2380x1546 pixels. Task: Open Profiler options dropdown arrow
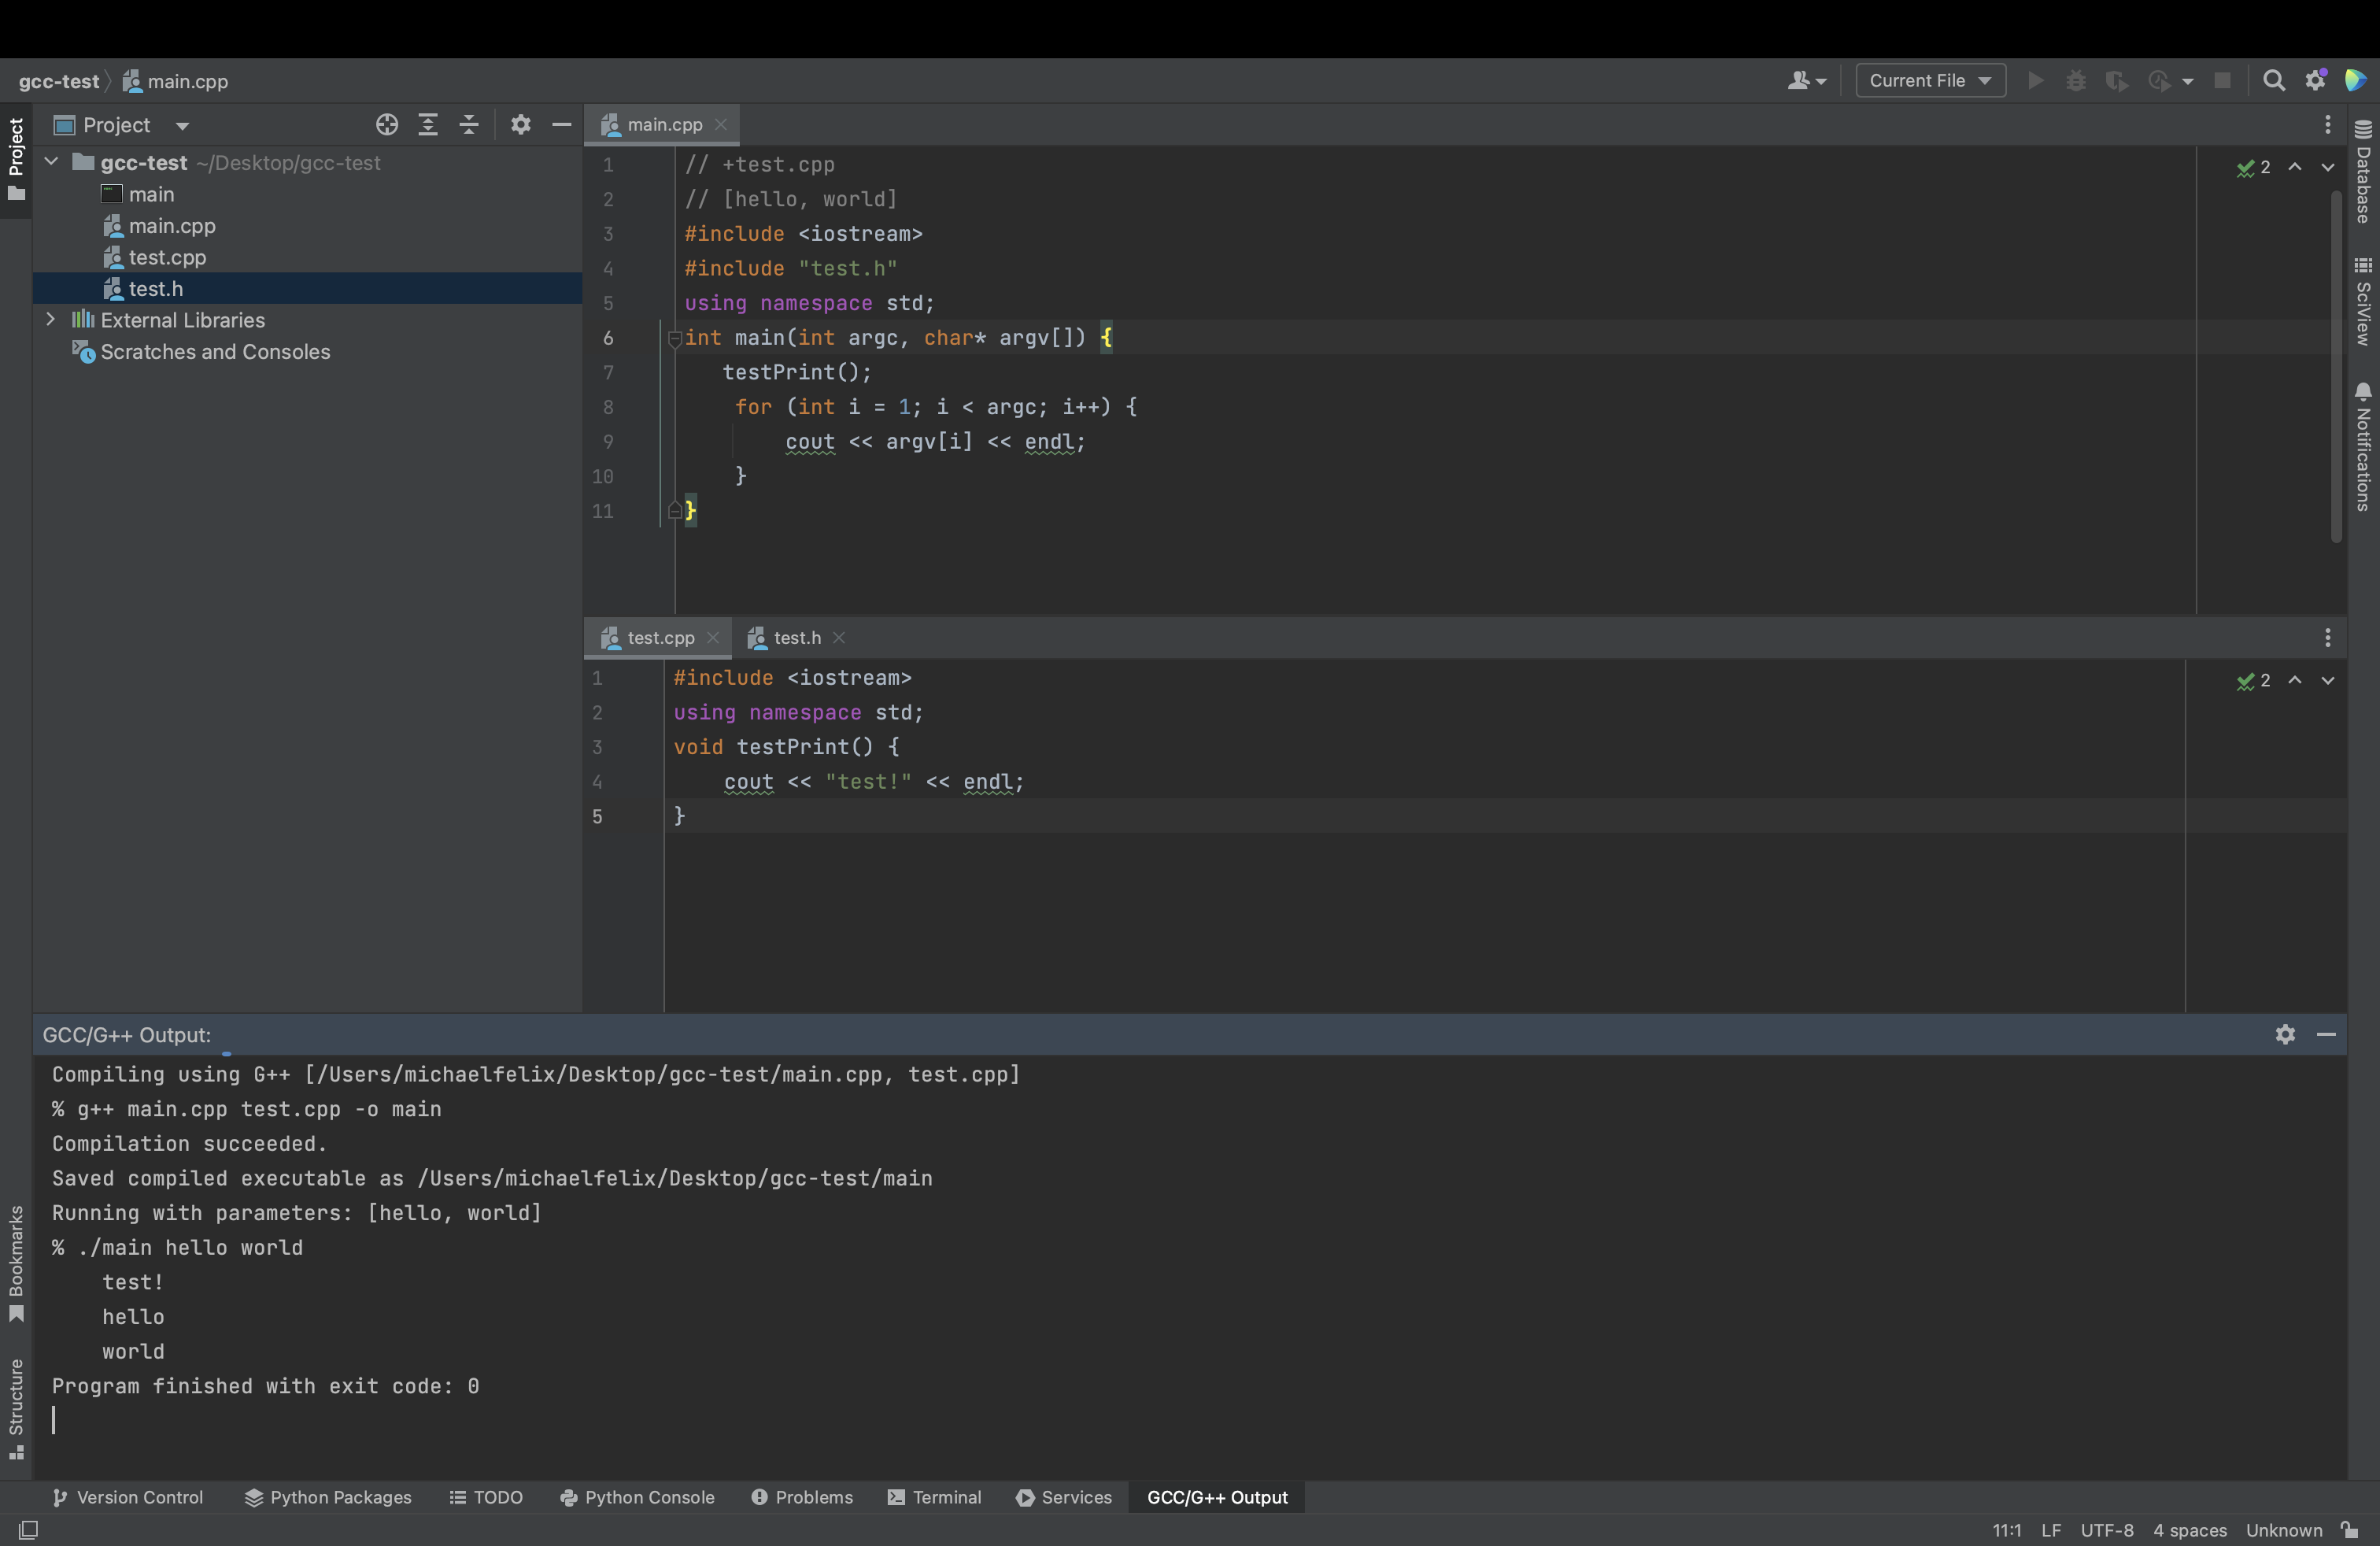coord(2188,82)
